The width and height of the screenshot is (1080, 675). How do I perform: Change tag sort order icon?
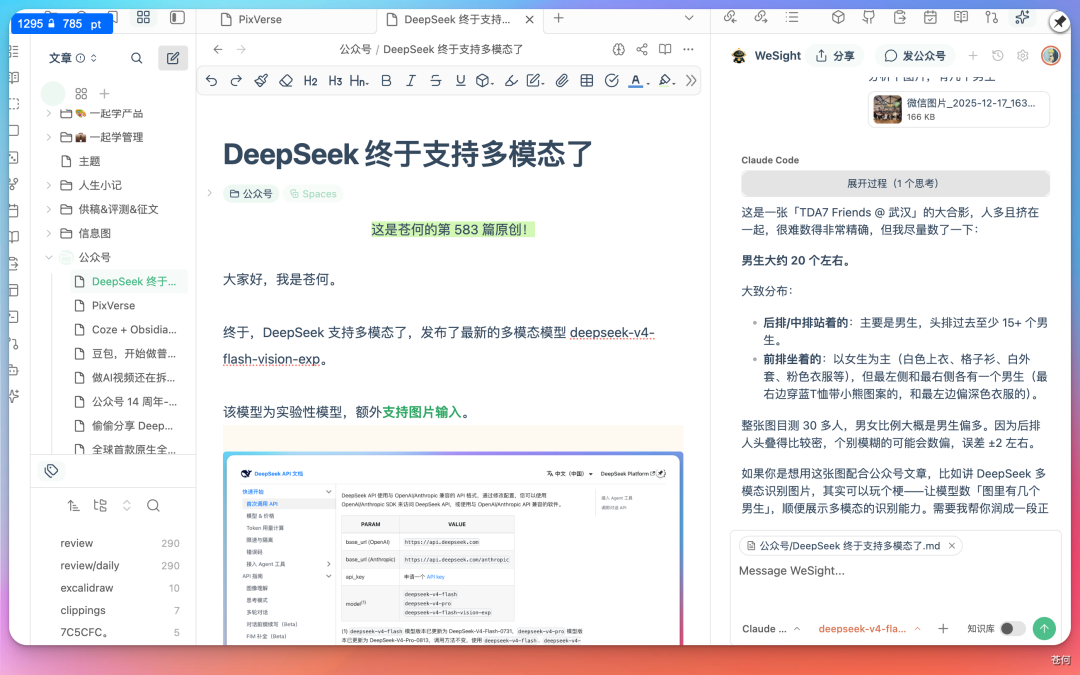(74, 506)
